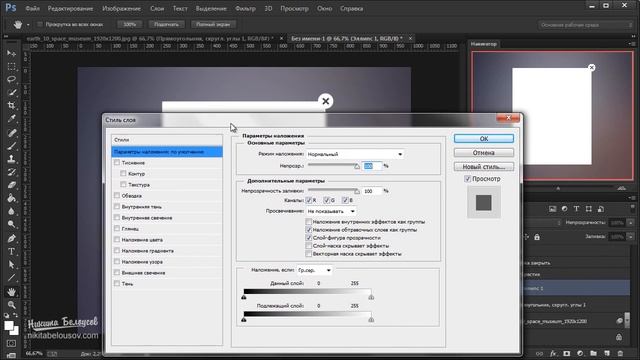Filter layers by type (T) icon
The image size is (640, 360).
(x=576, y=209)
